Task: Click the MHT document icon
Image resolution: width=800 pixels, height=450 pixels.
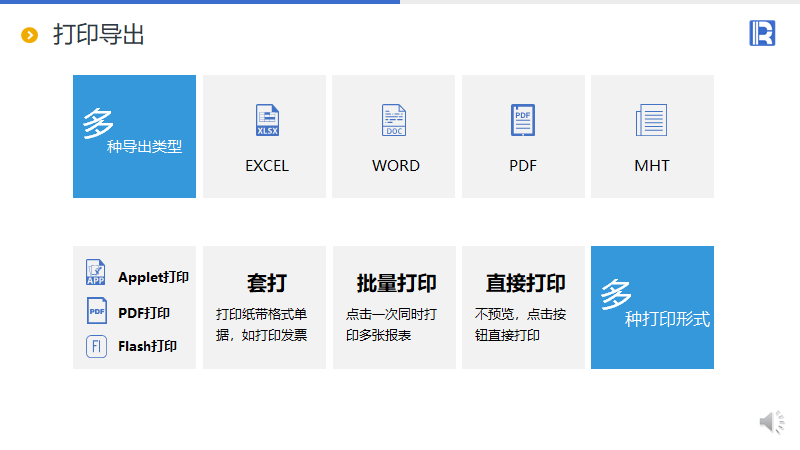Action: [652, 120]
